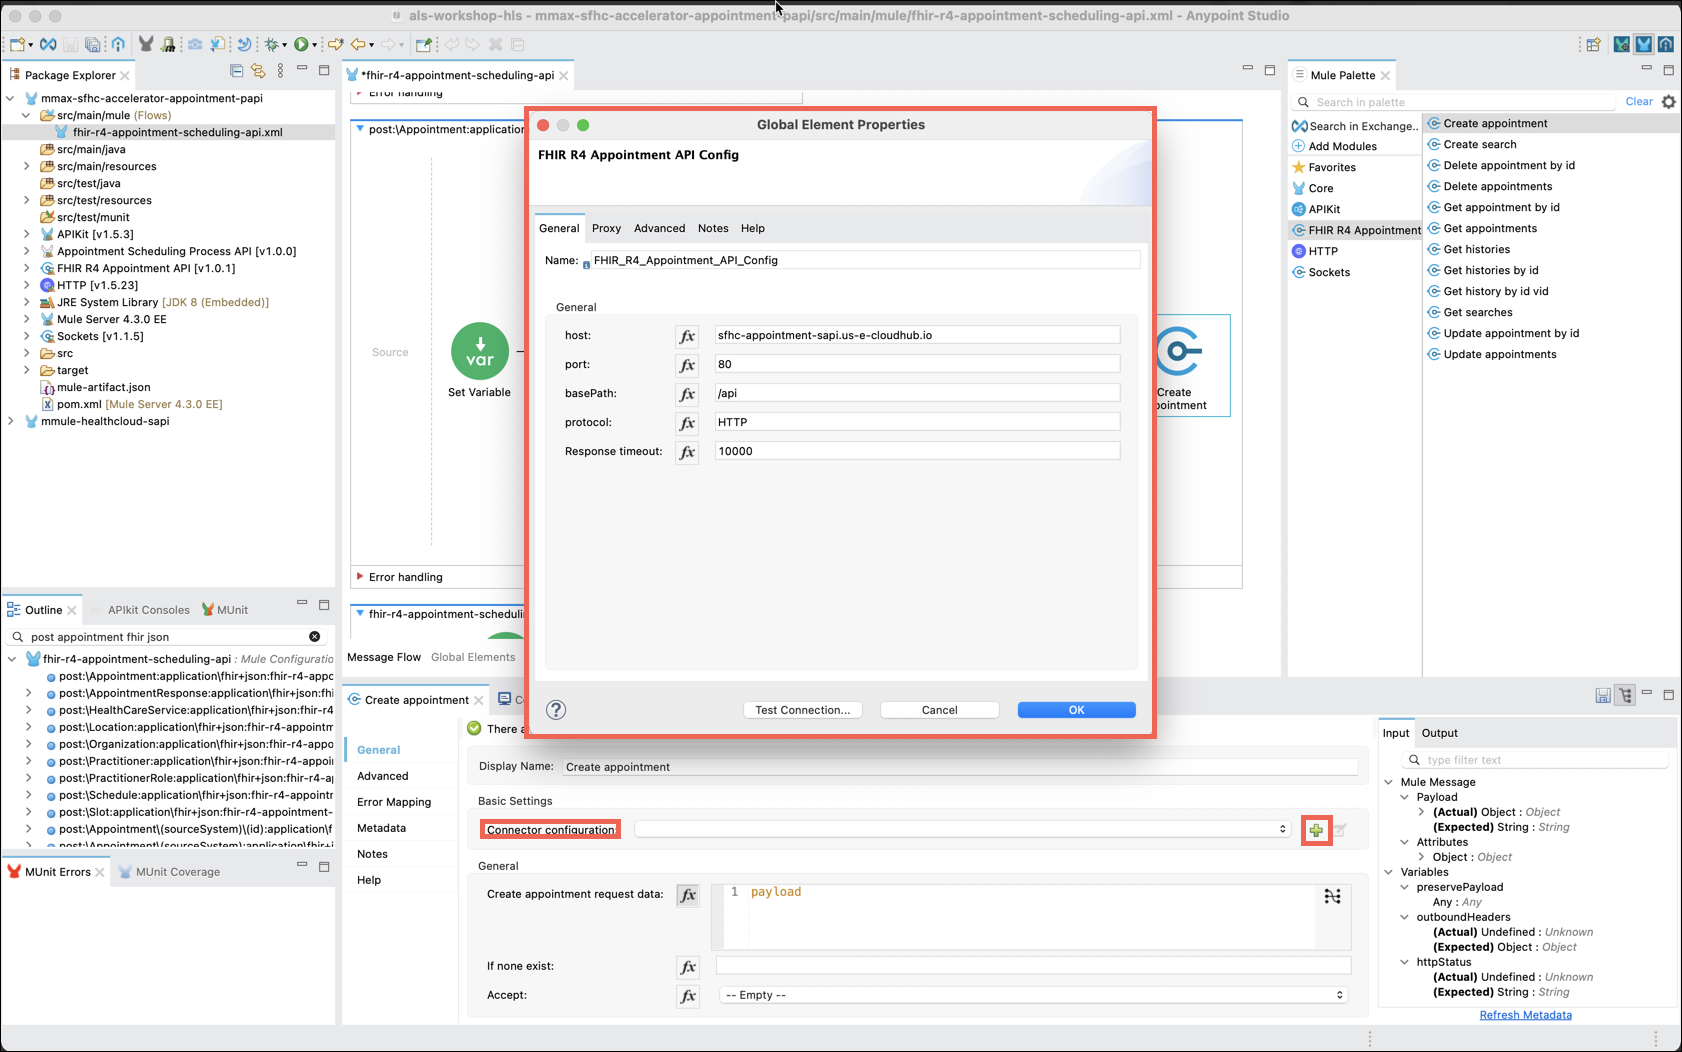Switch to Advanced tab in Global Element dialog
The width and height of the screenshot is (1682, 1052).
point(659,228)
